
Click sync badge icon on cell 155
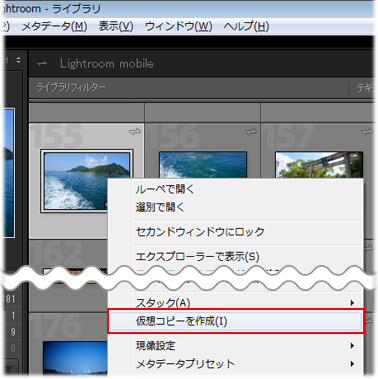pyautogui.click(x=135, y=132)
